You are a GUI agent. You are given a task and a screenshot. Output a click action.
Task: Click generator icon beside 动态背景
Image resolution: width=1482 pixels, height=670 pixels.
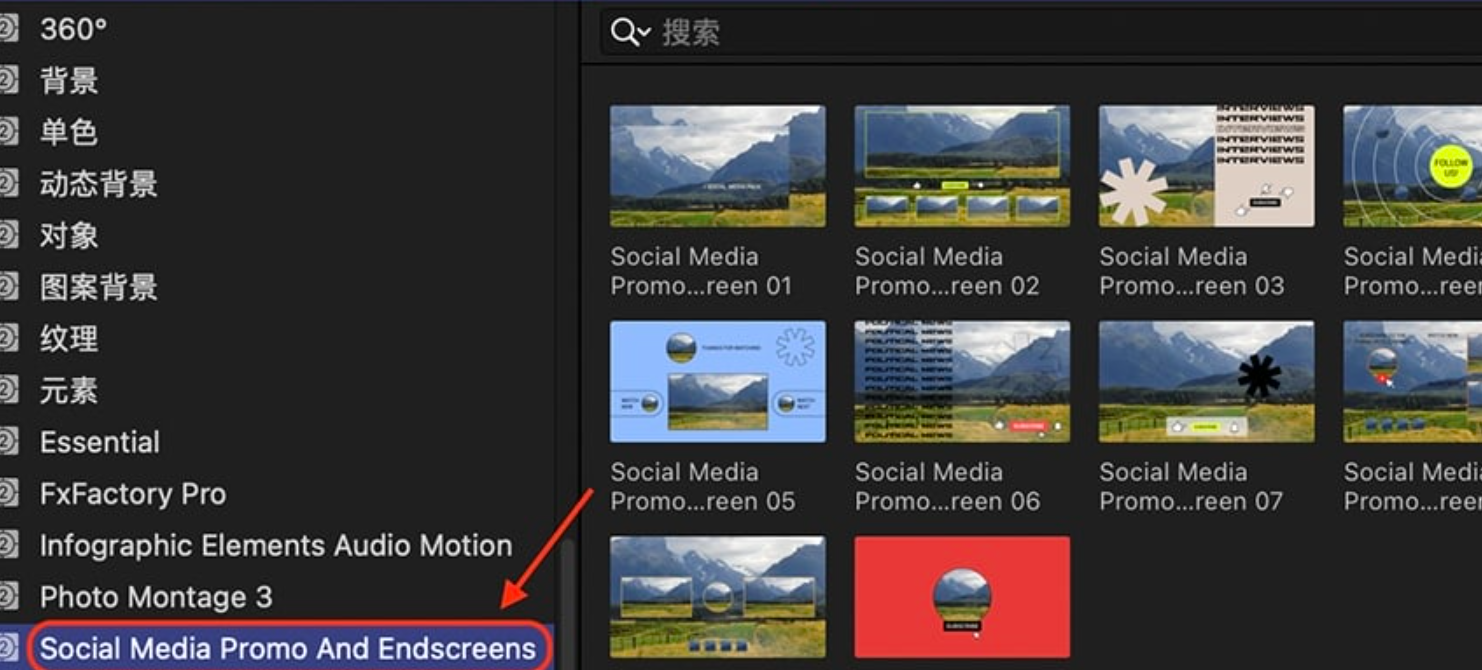coord(8,184)
